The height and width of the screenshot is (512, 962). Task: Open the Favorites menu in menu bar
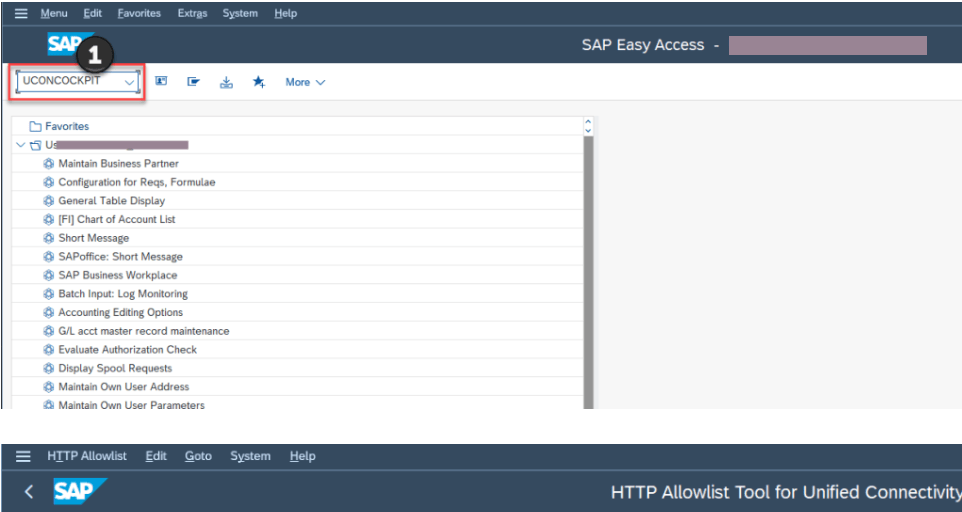point(138,14)
